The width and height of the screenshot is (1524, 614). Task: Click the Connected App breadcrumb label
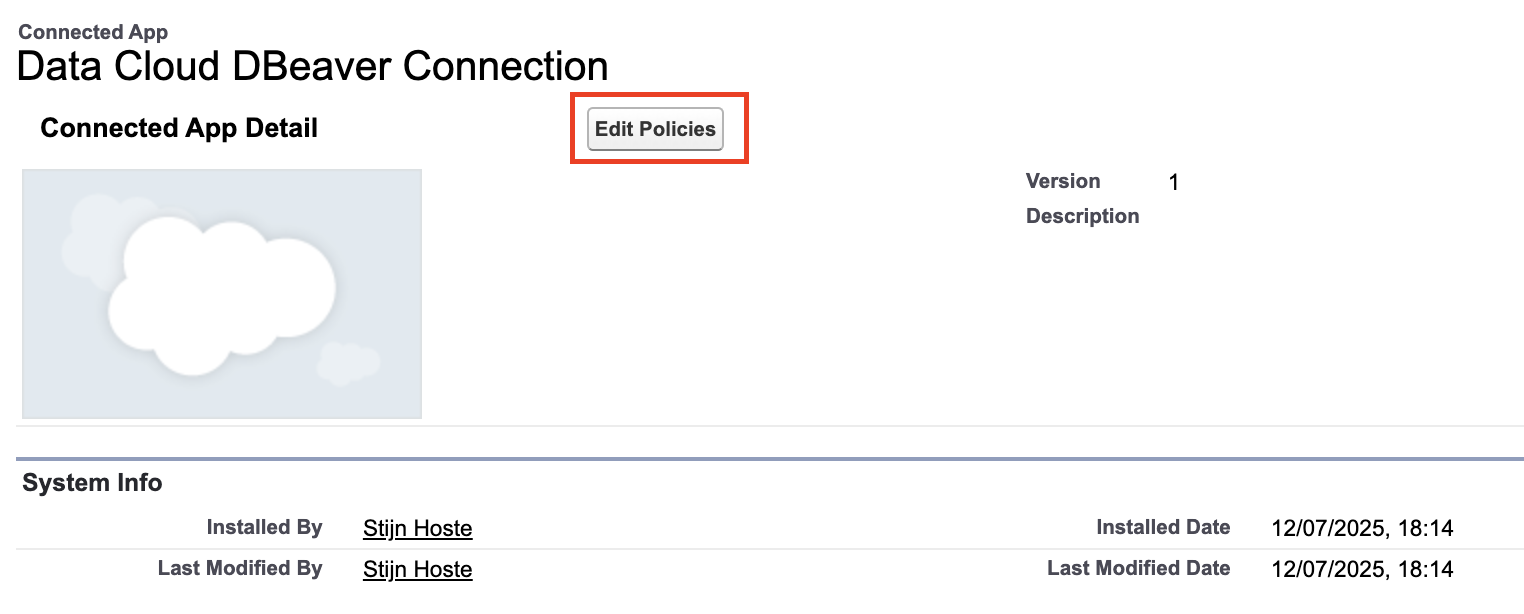(x=93, y=32)
